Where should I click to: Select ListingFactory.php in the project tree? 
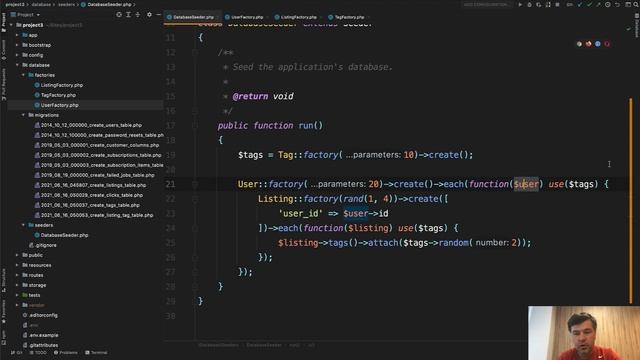click(62, 85)
